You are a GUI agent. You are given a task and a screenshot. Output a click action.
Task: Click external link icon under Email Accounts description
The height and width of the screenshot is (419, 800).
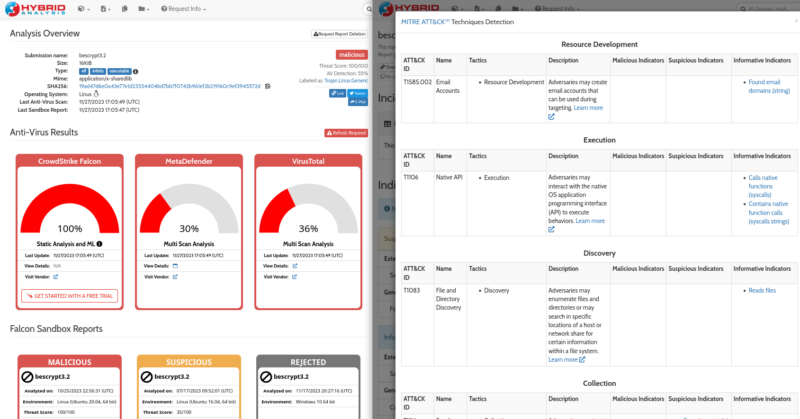click(552, 117)
